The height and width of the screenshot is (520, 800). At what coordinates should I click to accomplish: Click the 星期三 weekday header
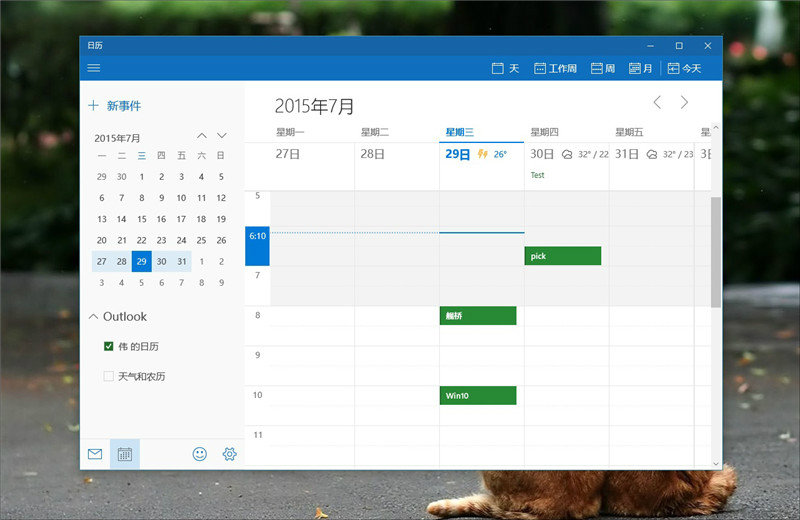tap(459, 132)
